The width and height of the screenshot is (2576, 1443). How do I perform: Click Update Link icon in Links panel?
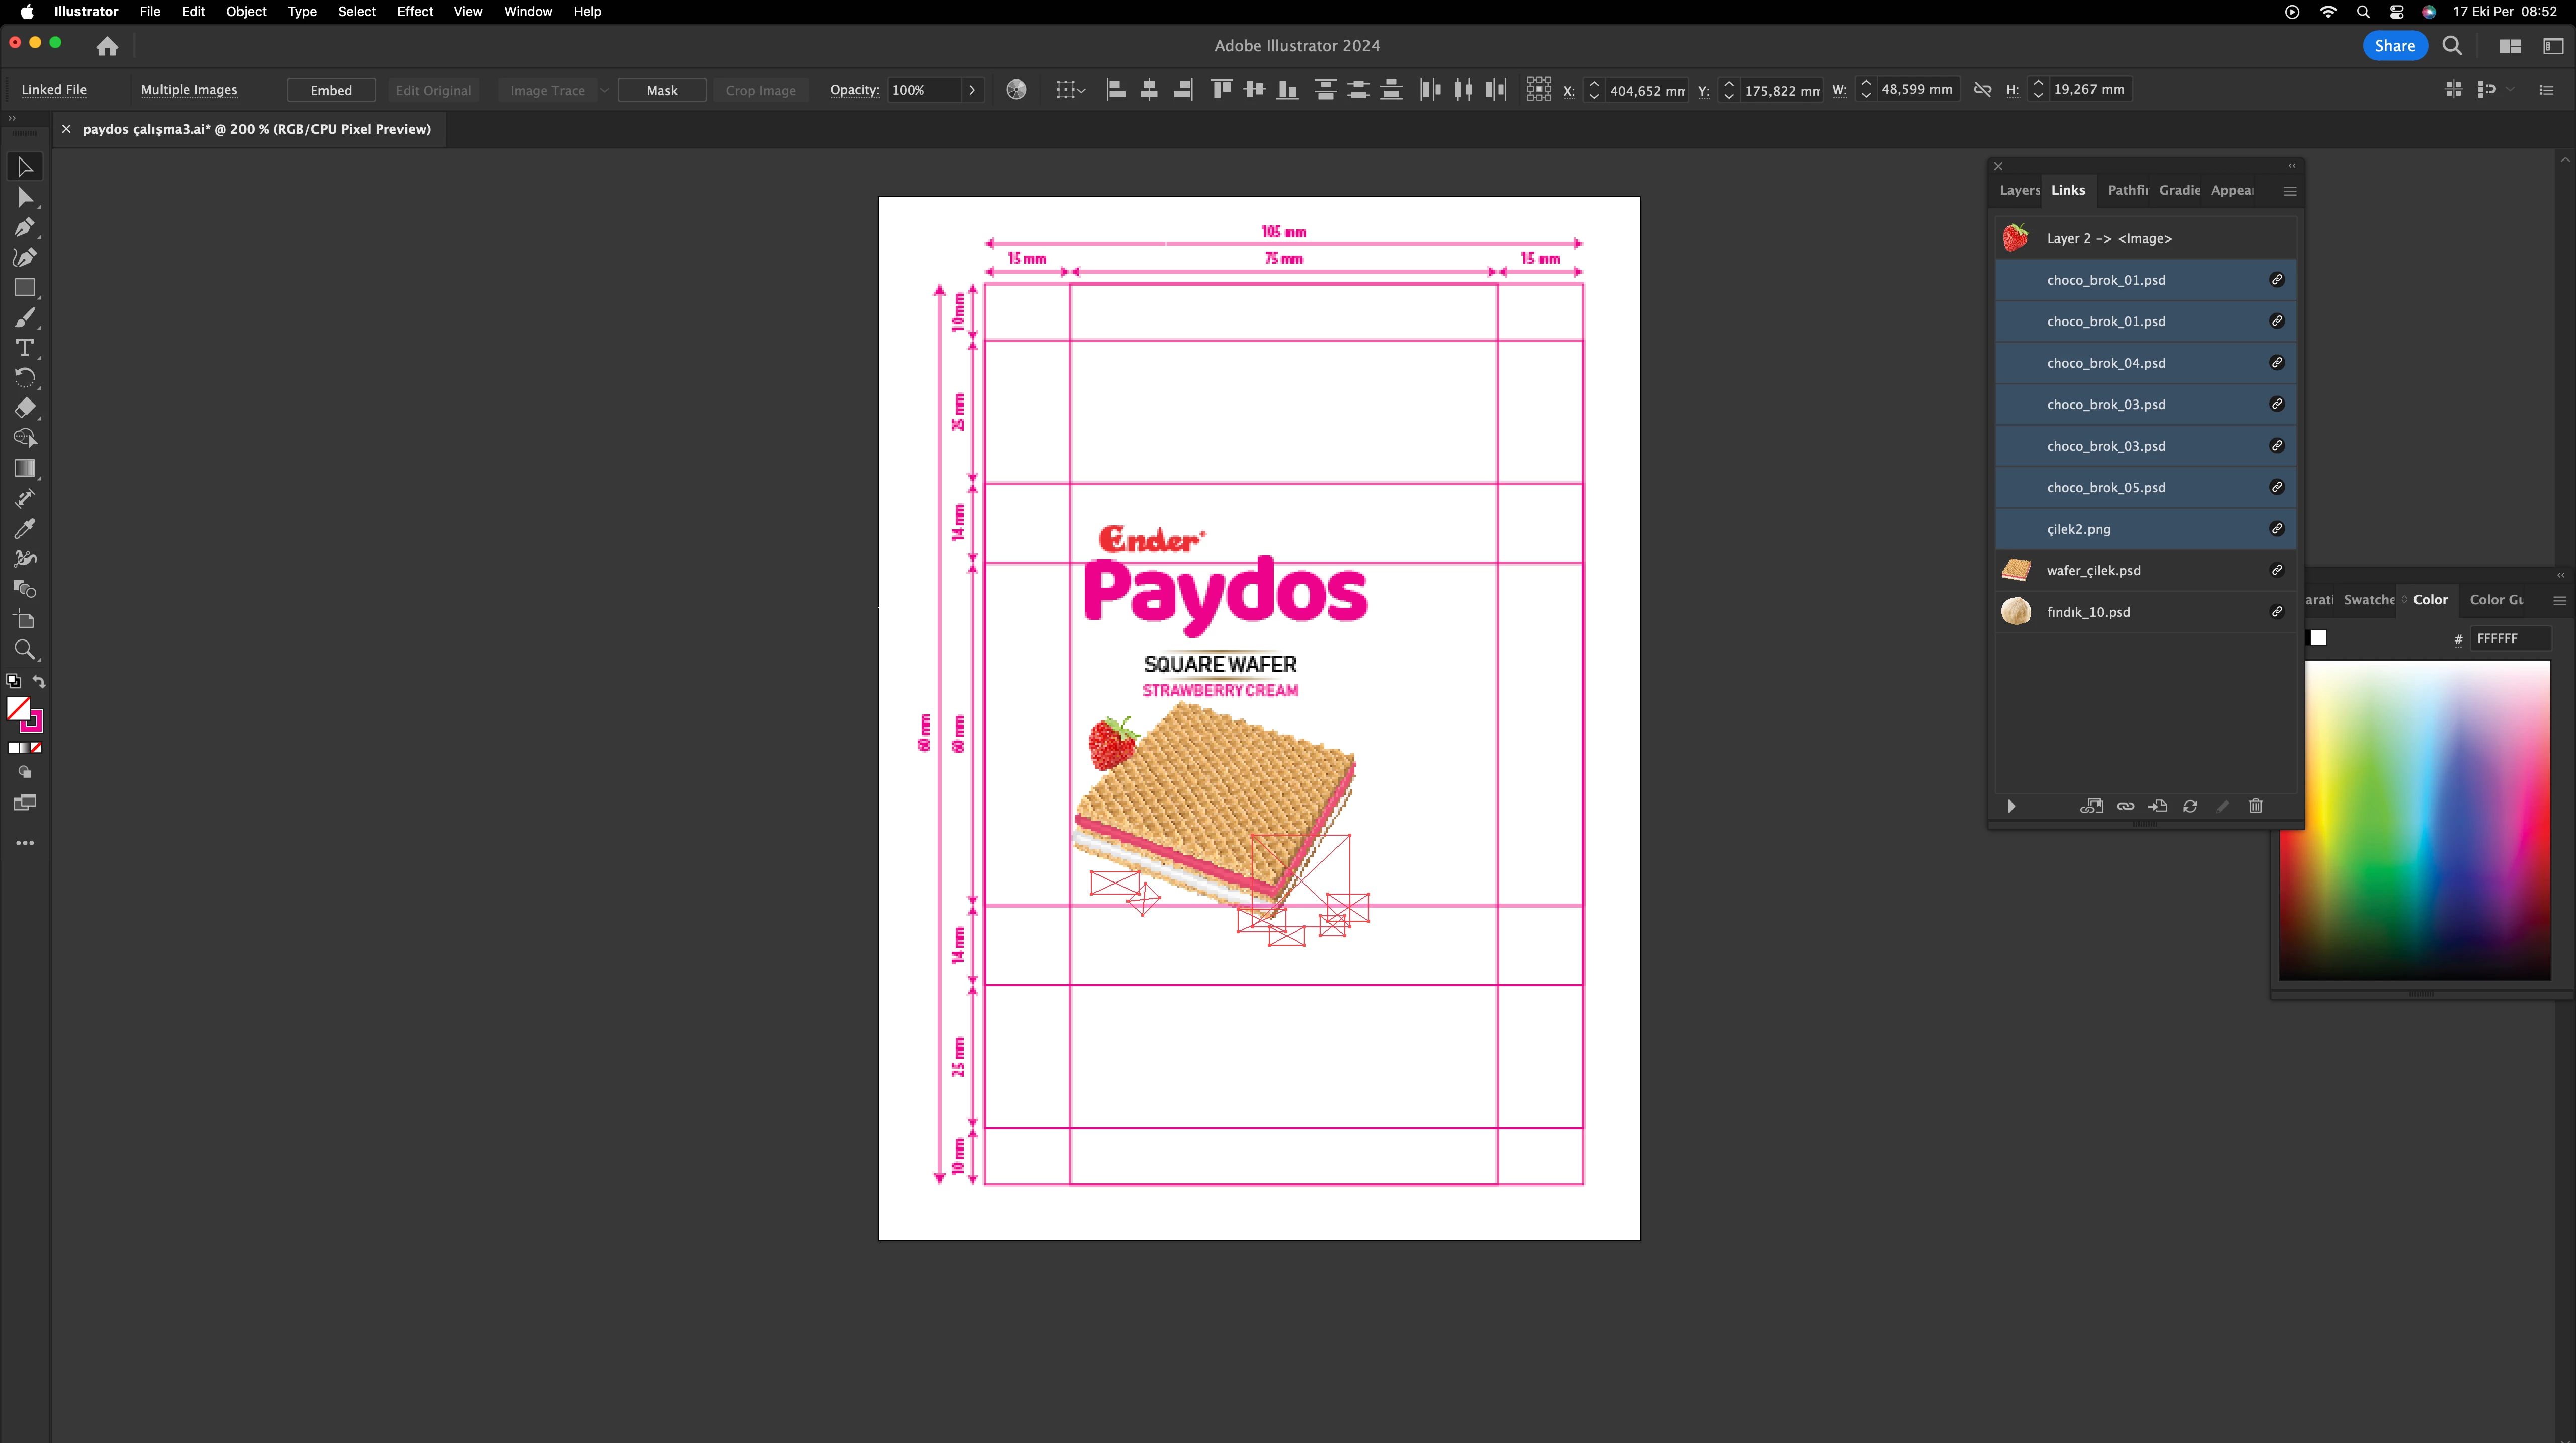point(2190,806)
